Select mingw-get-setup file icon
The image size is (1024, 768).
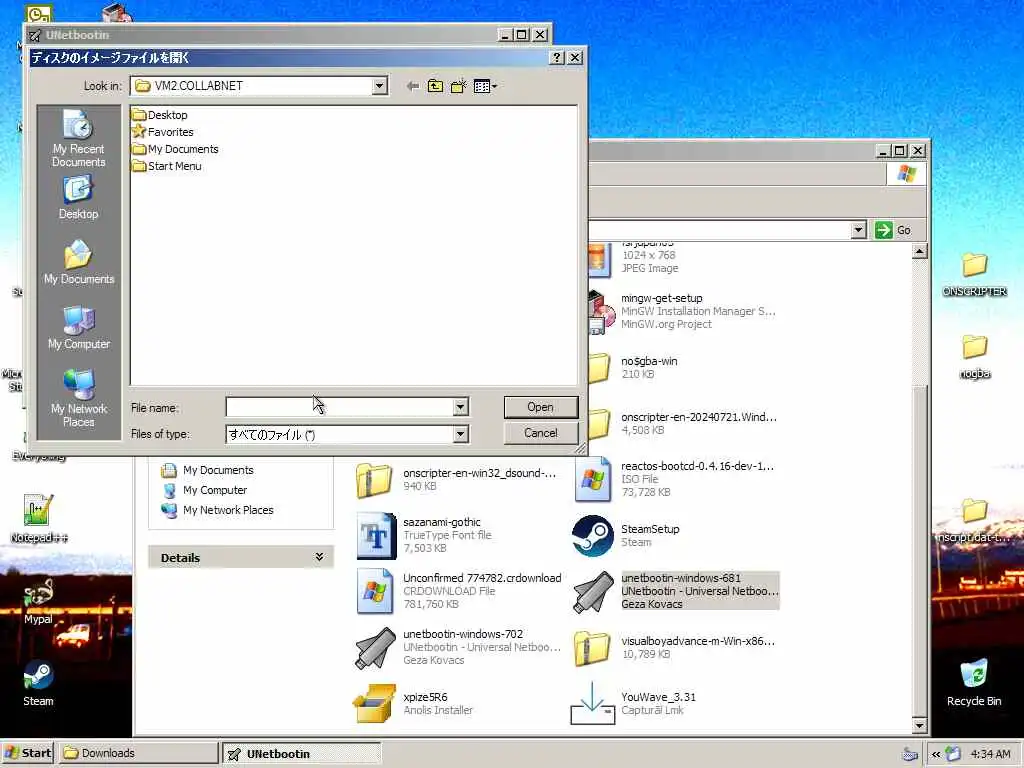pyautogui.click(x=601, y=312)
